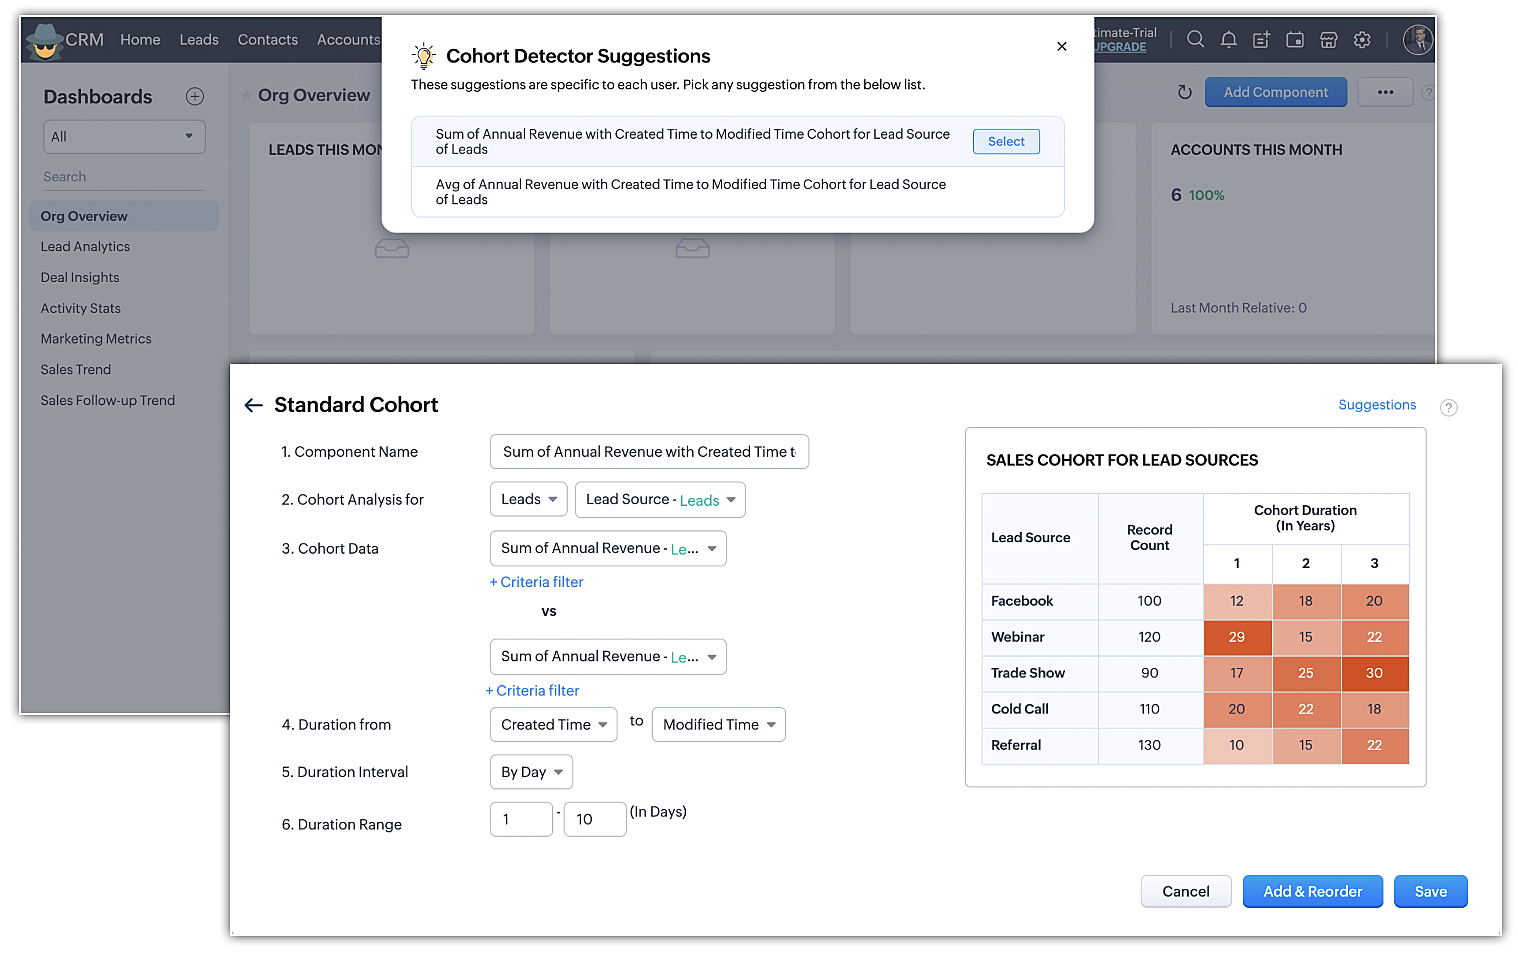Click the Add & Reorder button
1518x954 pixels.
point(1312,892)
